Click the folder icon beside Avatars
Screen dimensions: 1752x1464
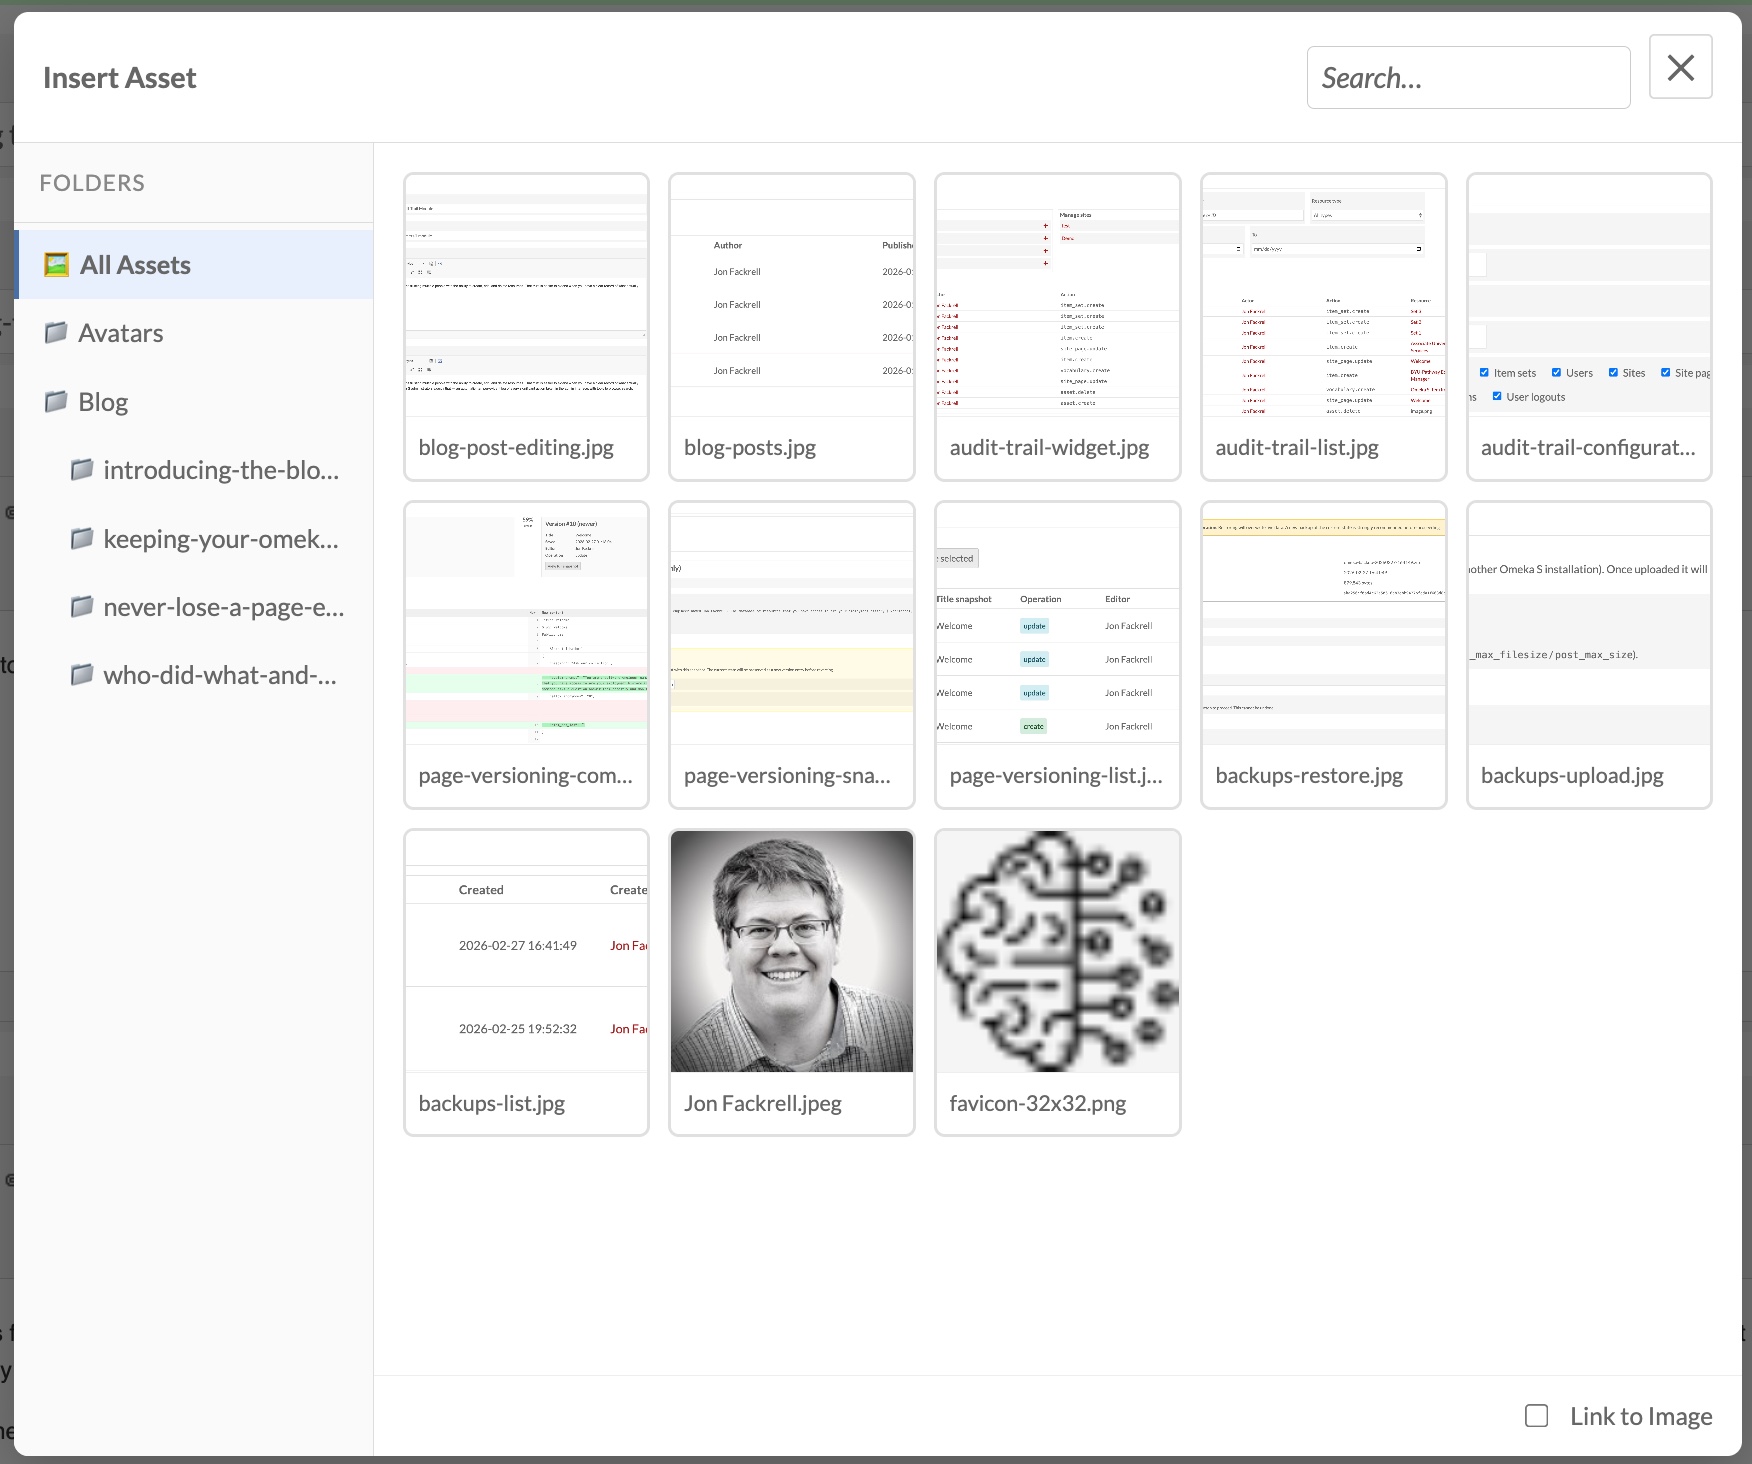pos(57,332)
